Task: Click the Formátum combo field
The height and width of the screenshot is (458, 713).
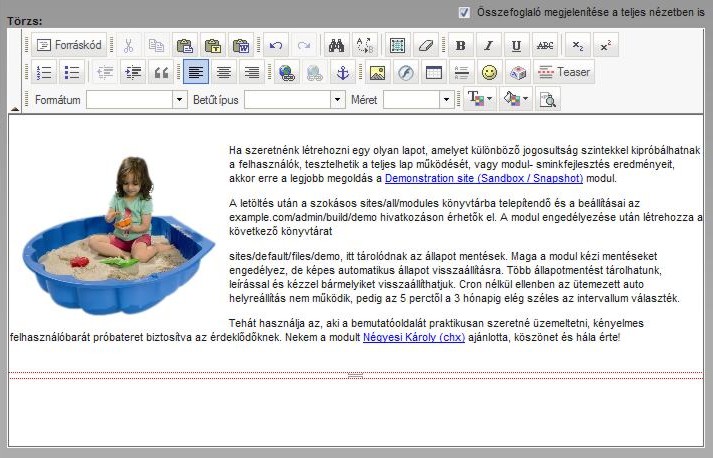Action: click(136, 99)
